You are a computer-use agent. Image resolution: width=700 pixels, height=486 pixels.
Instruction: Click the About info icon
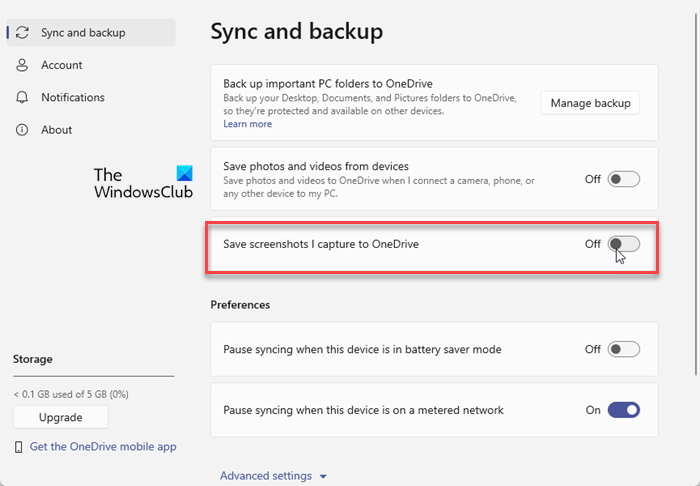22,130
